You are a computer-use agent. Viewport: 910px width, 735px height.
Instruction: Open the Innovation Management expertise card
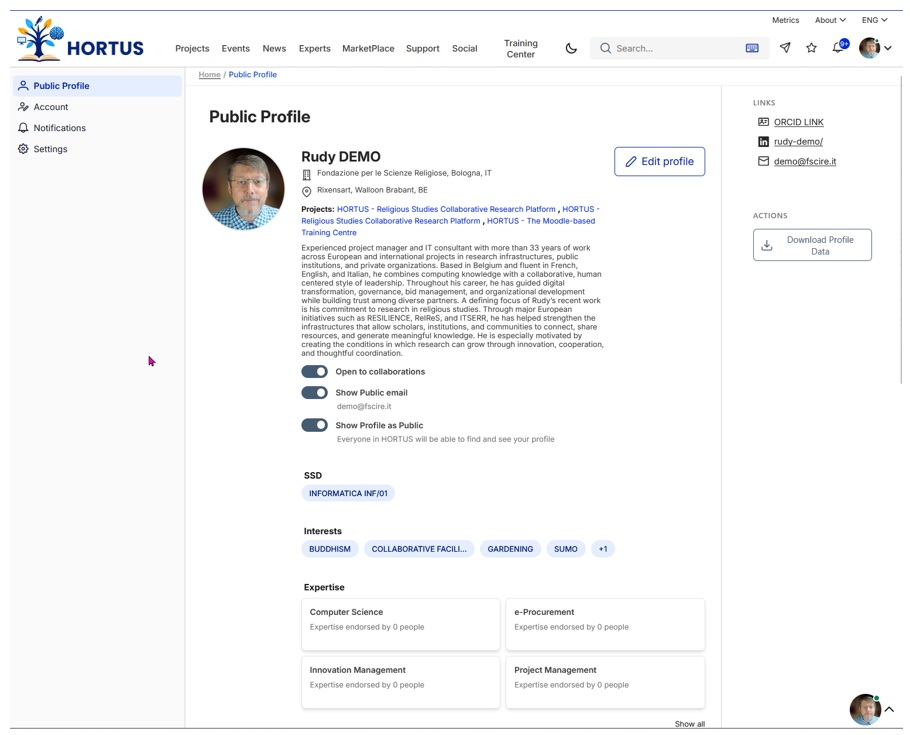tap(400, 682)
